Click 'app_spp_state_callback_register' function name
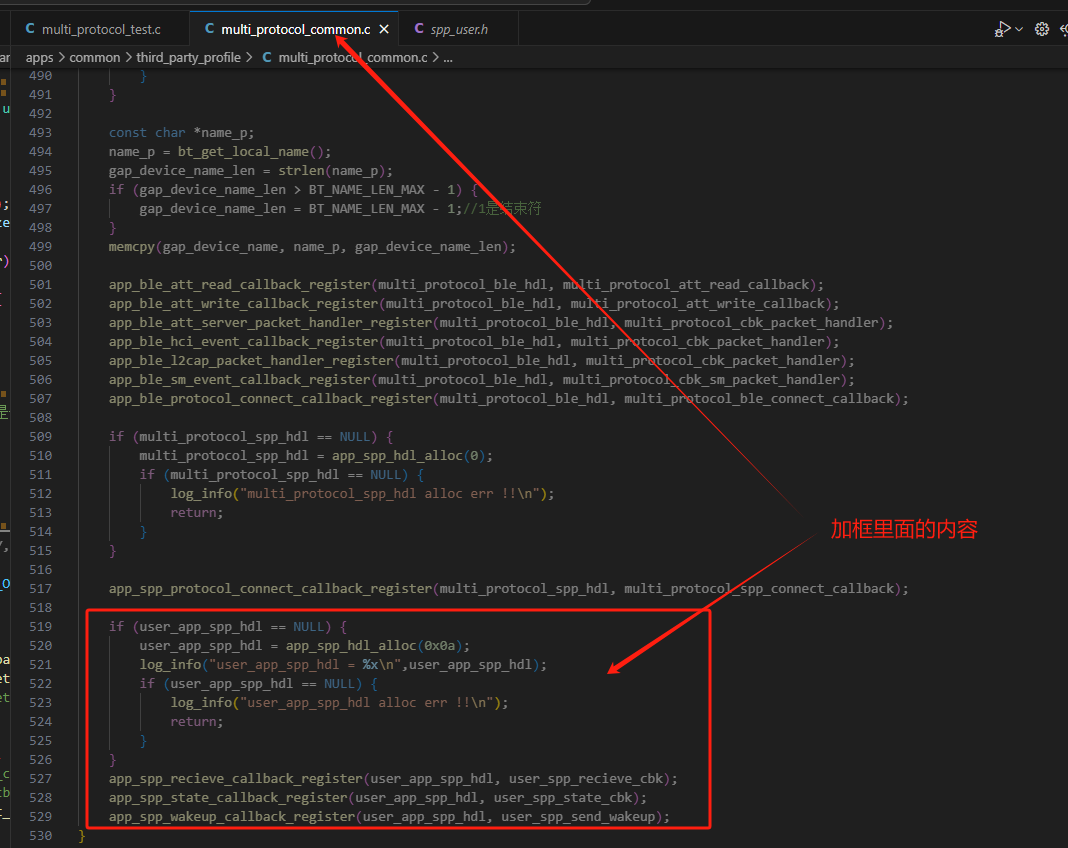The height and width of the screenshot is (848, 1068). 228,798
